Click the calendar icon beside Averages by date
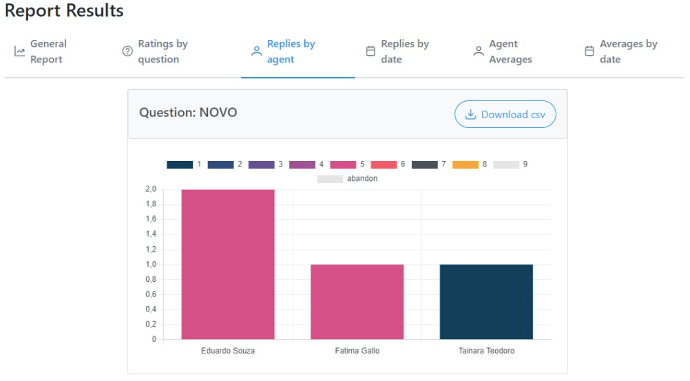Image resolution: width=690 pixels, height=381 pixels. 589,51
